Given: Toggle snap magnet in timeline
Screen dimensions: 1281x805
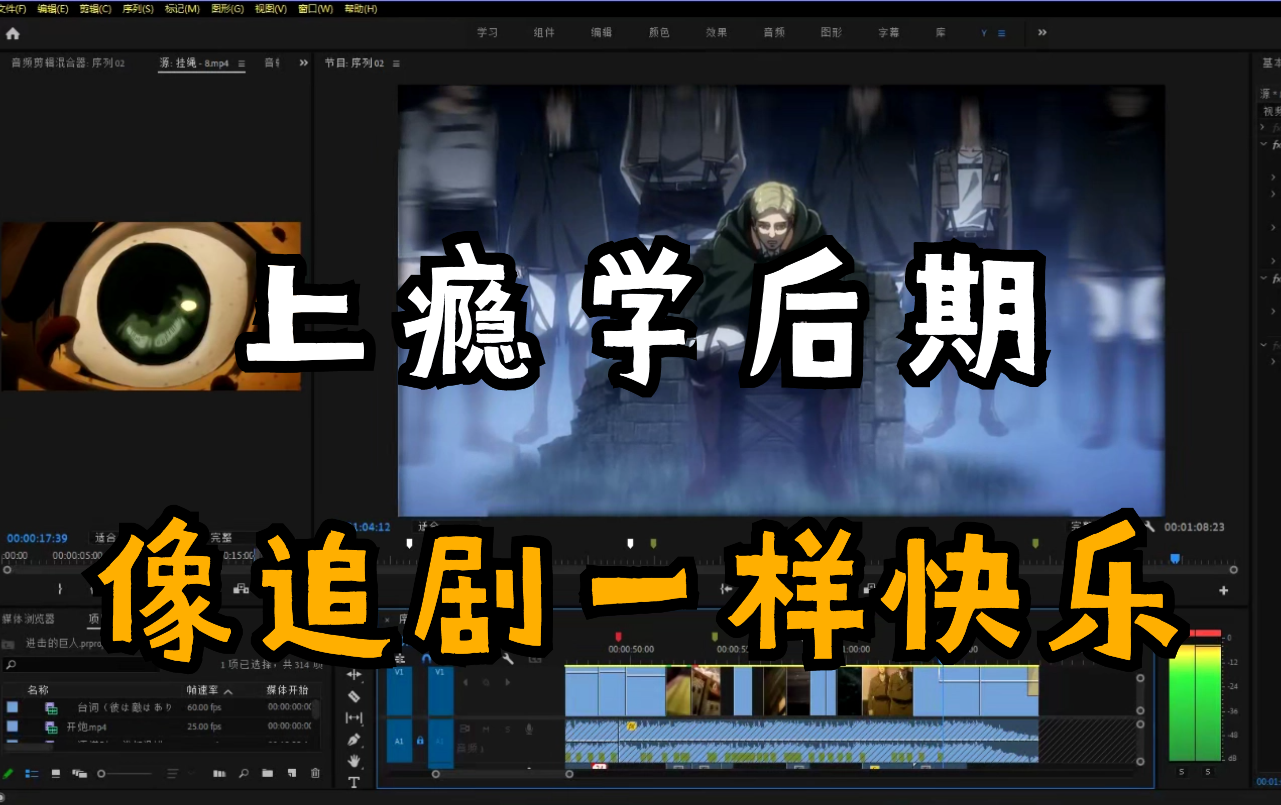Looking at the screenshot, I should [427, 658].
